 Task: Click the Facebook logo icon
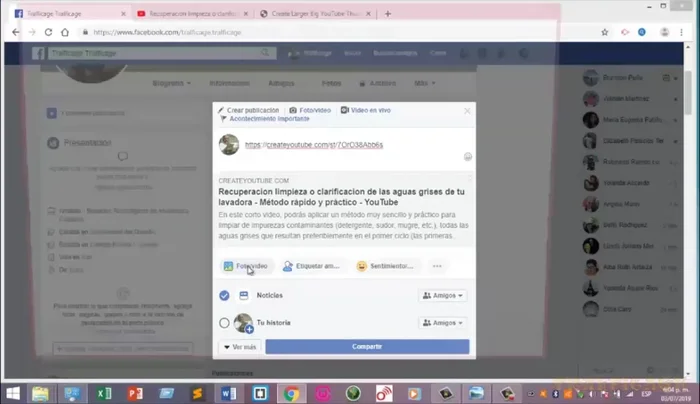(x=38, y=53)
